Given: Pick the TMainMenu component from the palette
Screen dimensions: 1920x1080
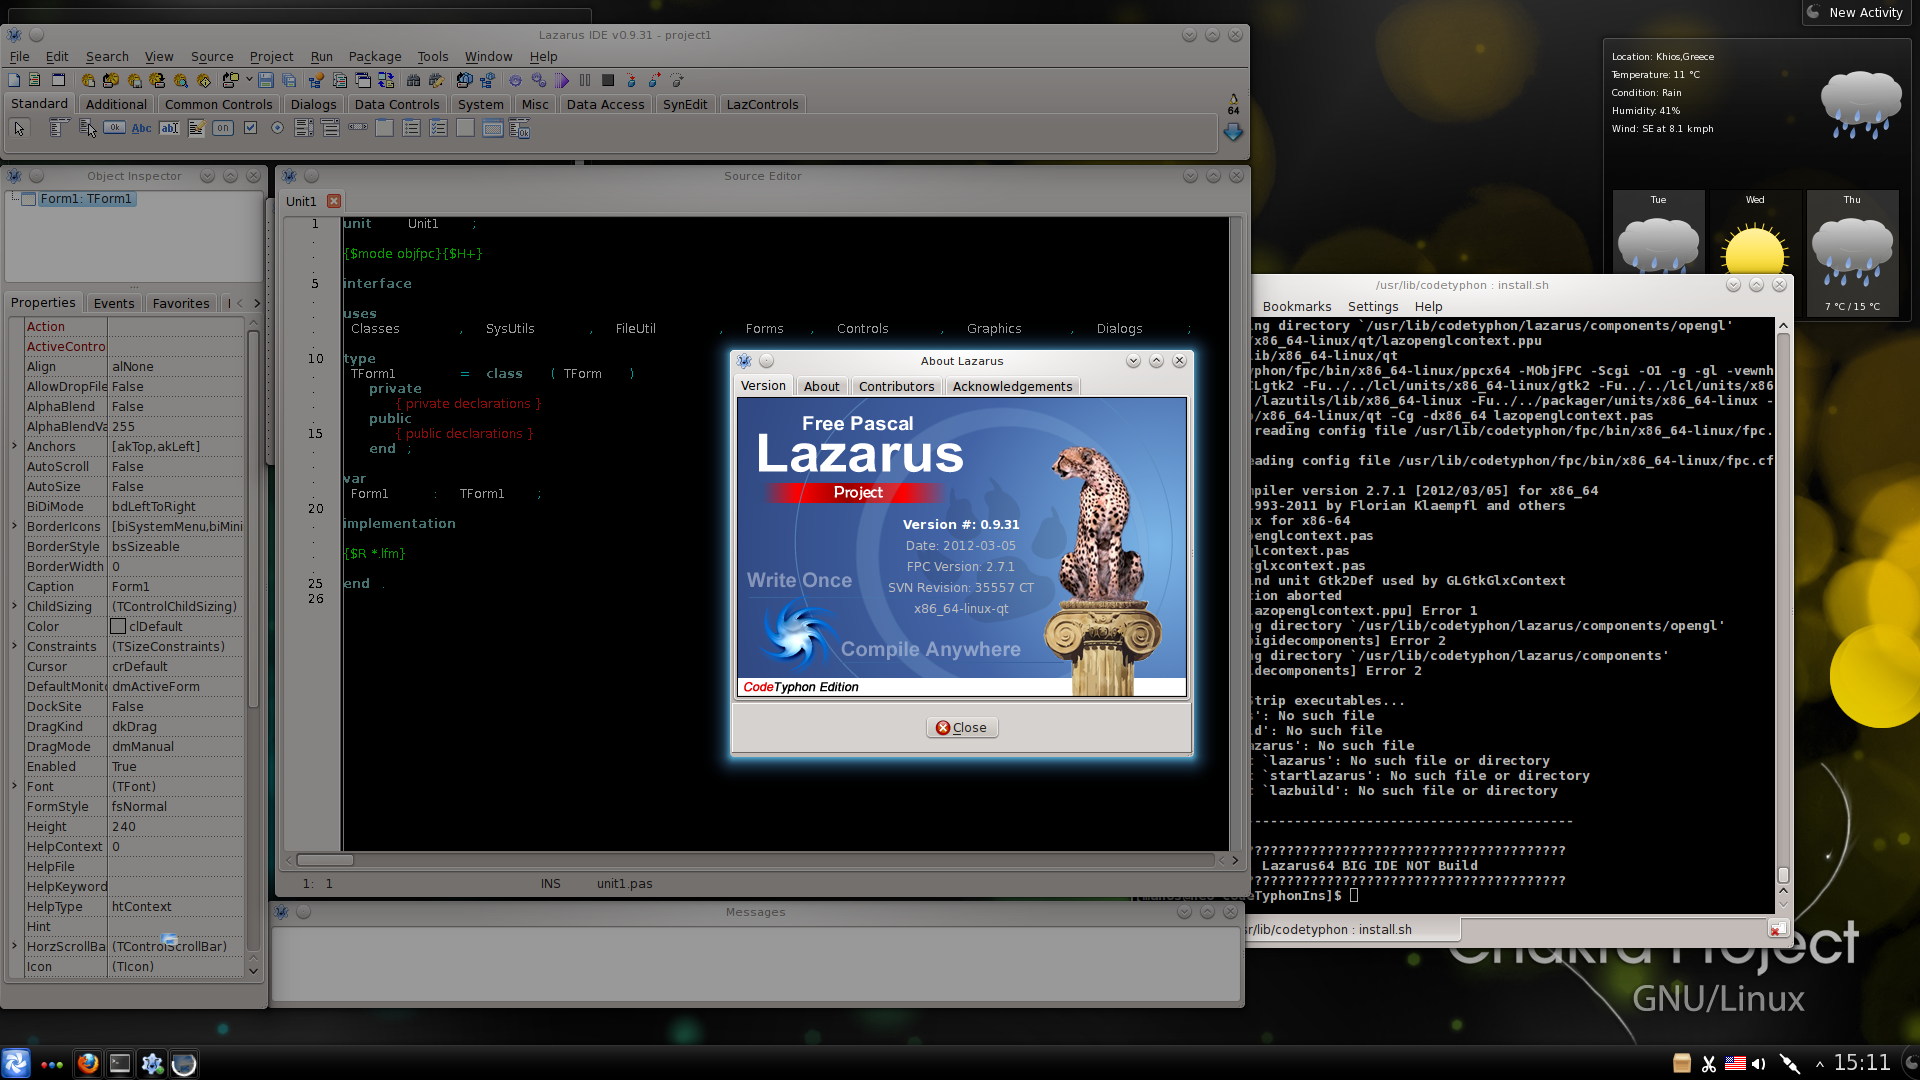Looking at the screenshot, I should [59, 128].
